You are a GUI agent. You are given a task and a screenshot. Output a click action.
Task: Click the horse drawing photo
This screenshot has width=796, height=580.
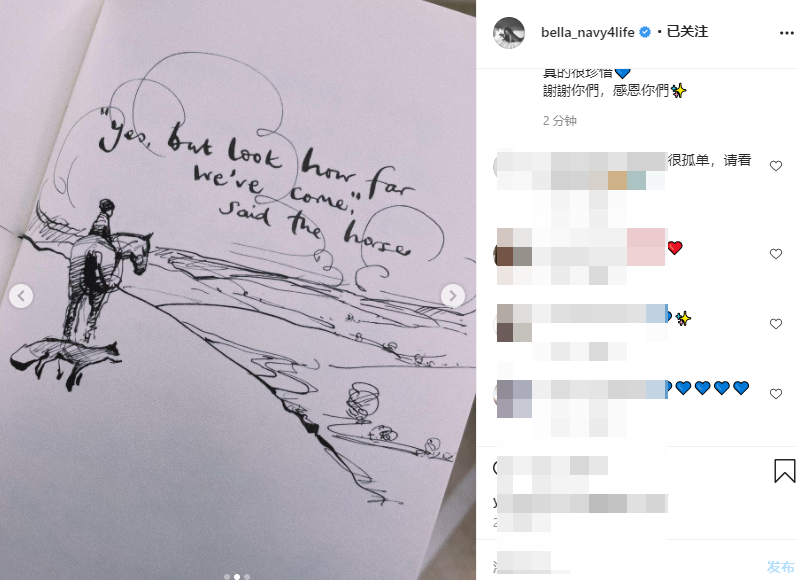238,290
